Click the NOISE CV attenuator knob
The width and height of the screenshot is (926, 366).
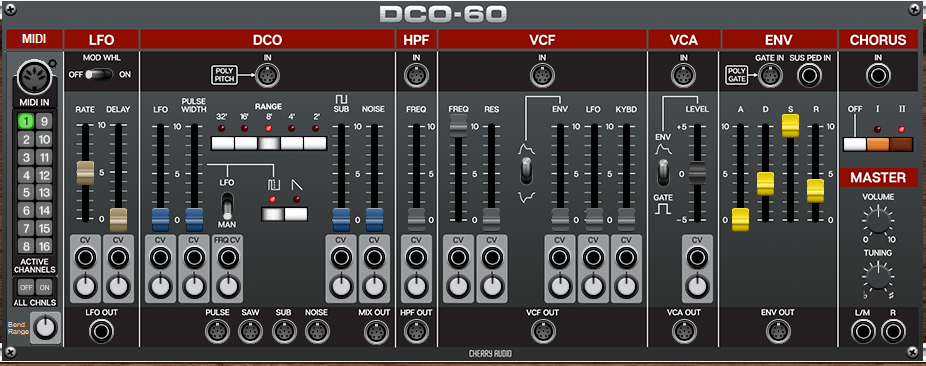[x=374, y=286]
